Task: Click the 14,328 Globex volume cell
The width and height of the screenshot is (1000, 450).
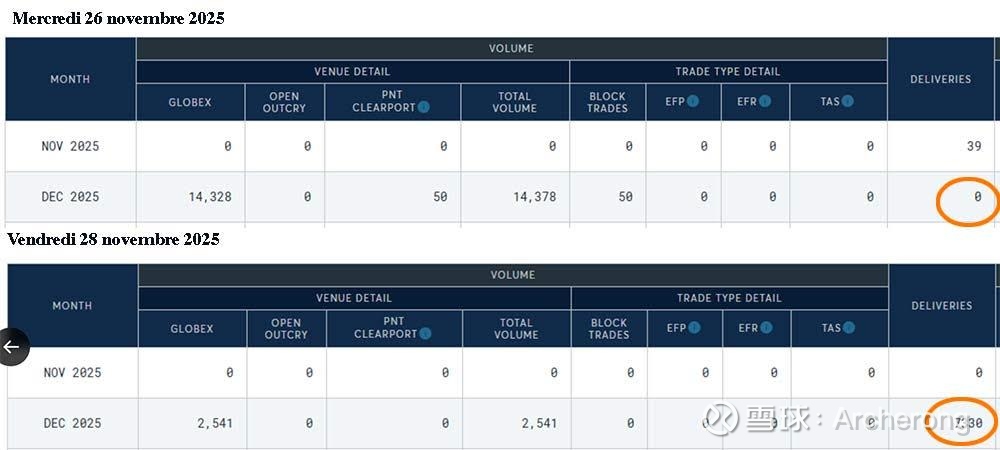Action: [209, 197]
